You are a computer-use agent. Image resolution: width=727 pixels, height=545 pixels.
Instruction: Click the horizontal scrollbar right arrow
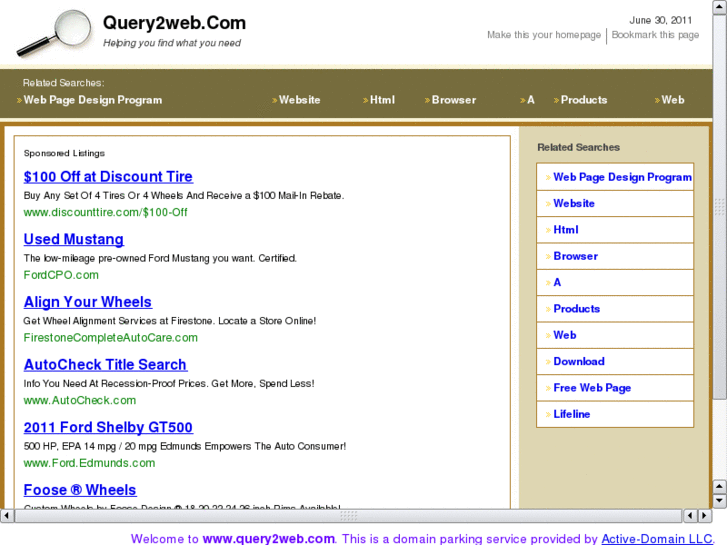click(x=705, y=515)
